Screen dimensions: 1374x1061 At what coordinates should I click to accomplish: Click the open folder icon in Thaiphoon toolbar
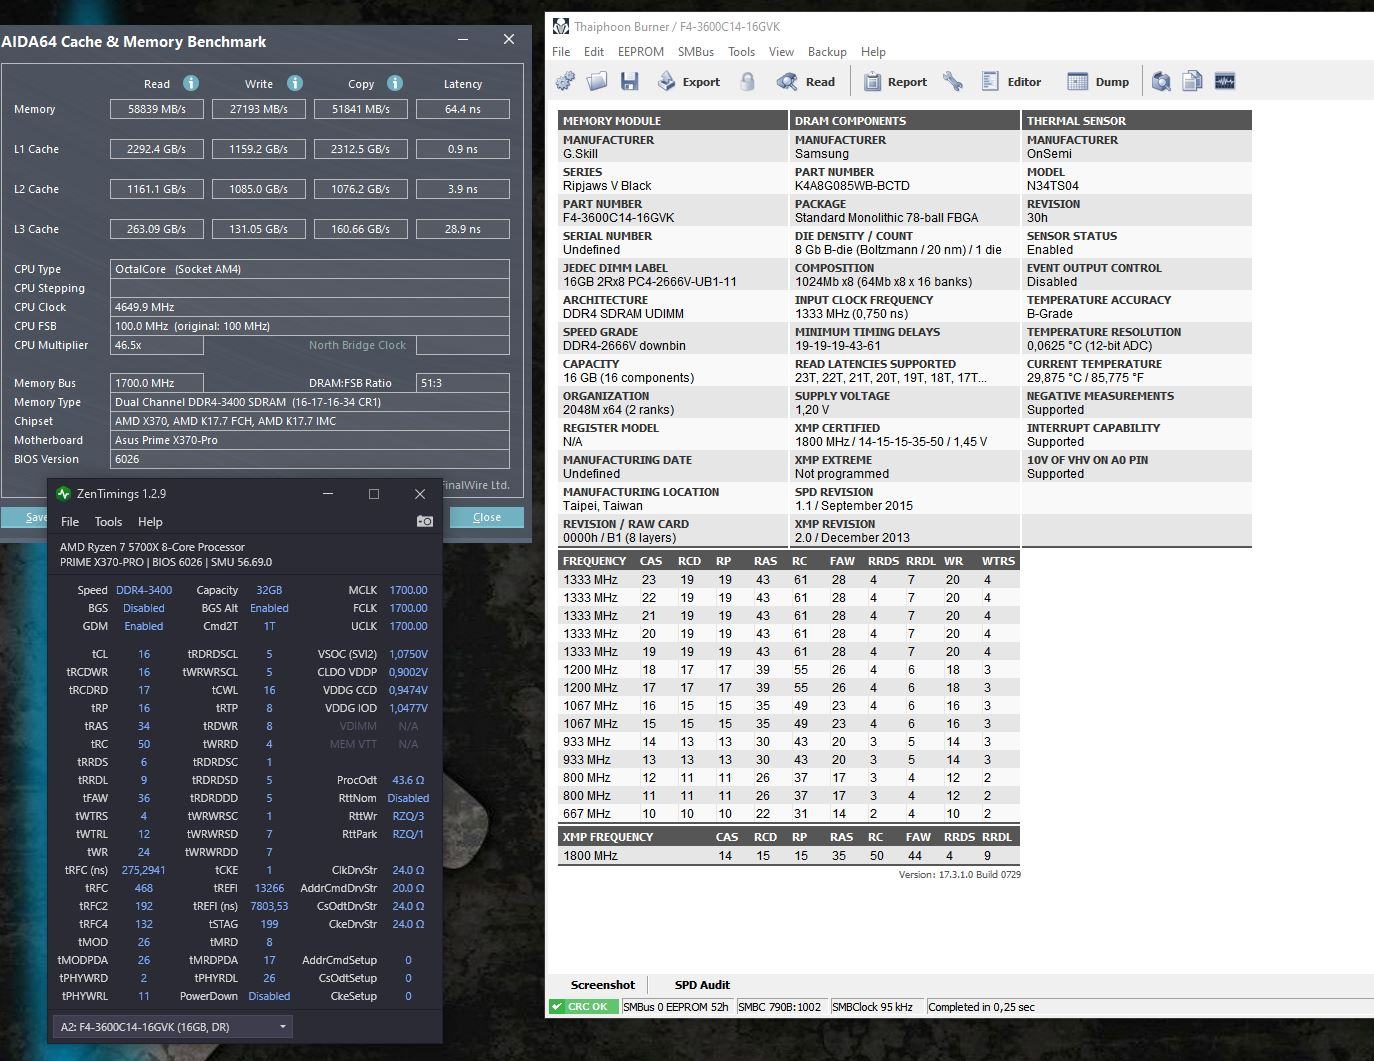tap(597, 82)
